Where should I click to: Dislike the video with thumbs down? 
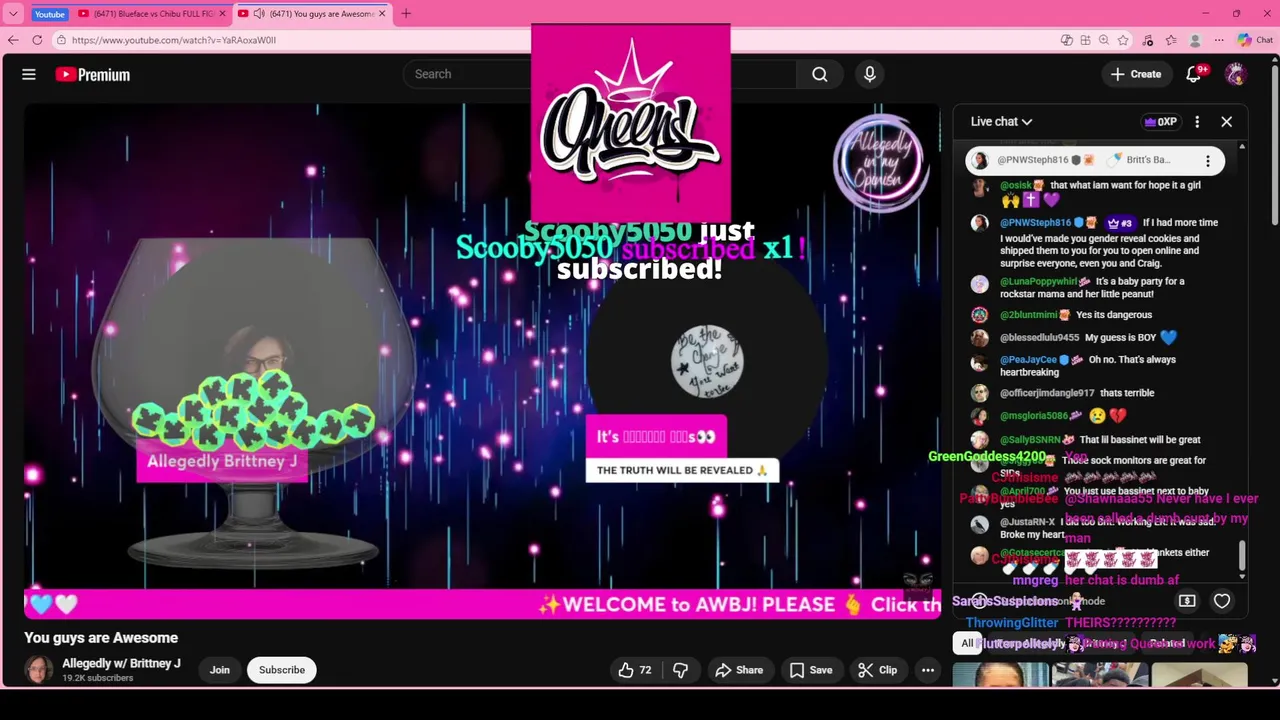(x=681, y=670)
